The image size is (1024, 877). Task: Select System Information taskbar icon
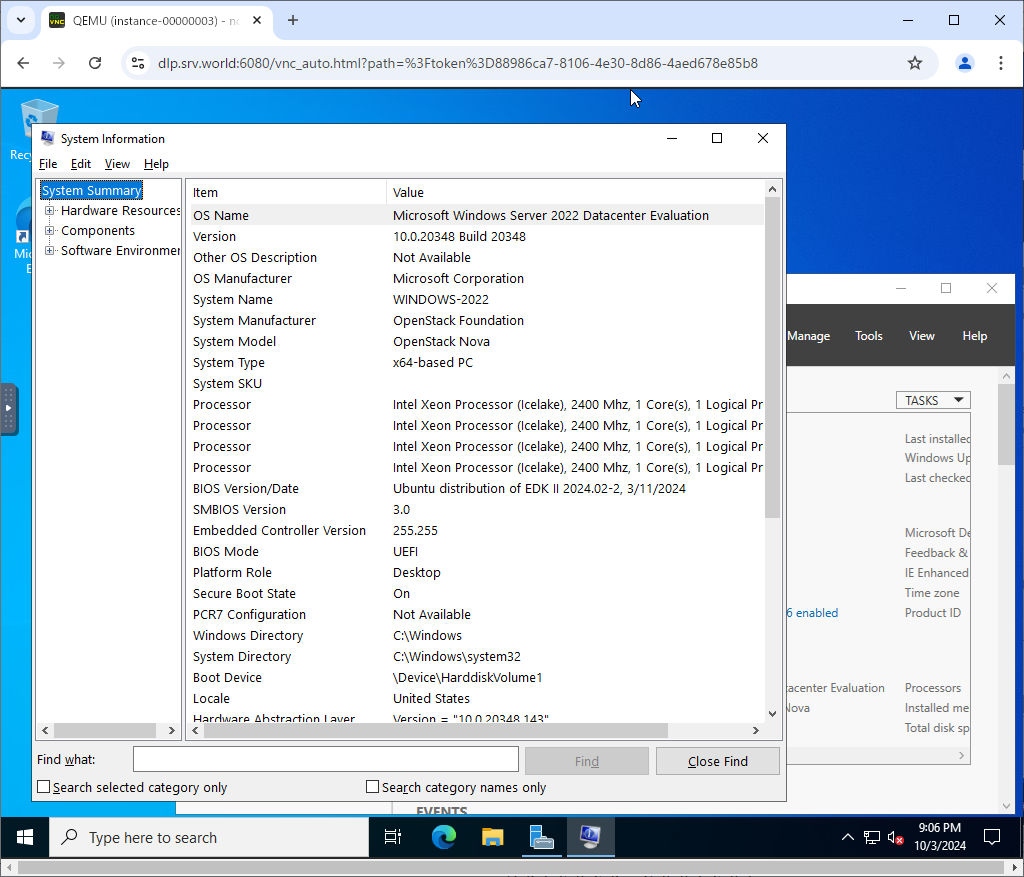click(590, 837)
